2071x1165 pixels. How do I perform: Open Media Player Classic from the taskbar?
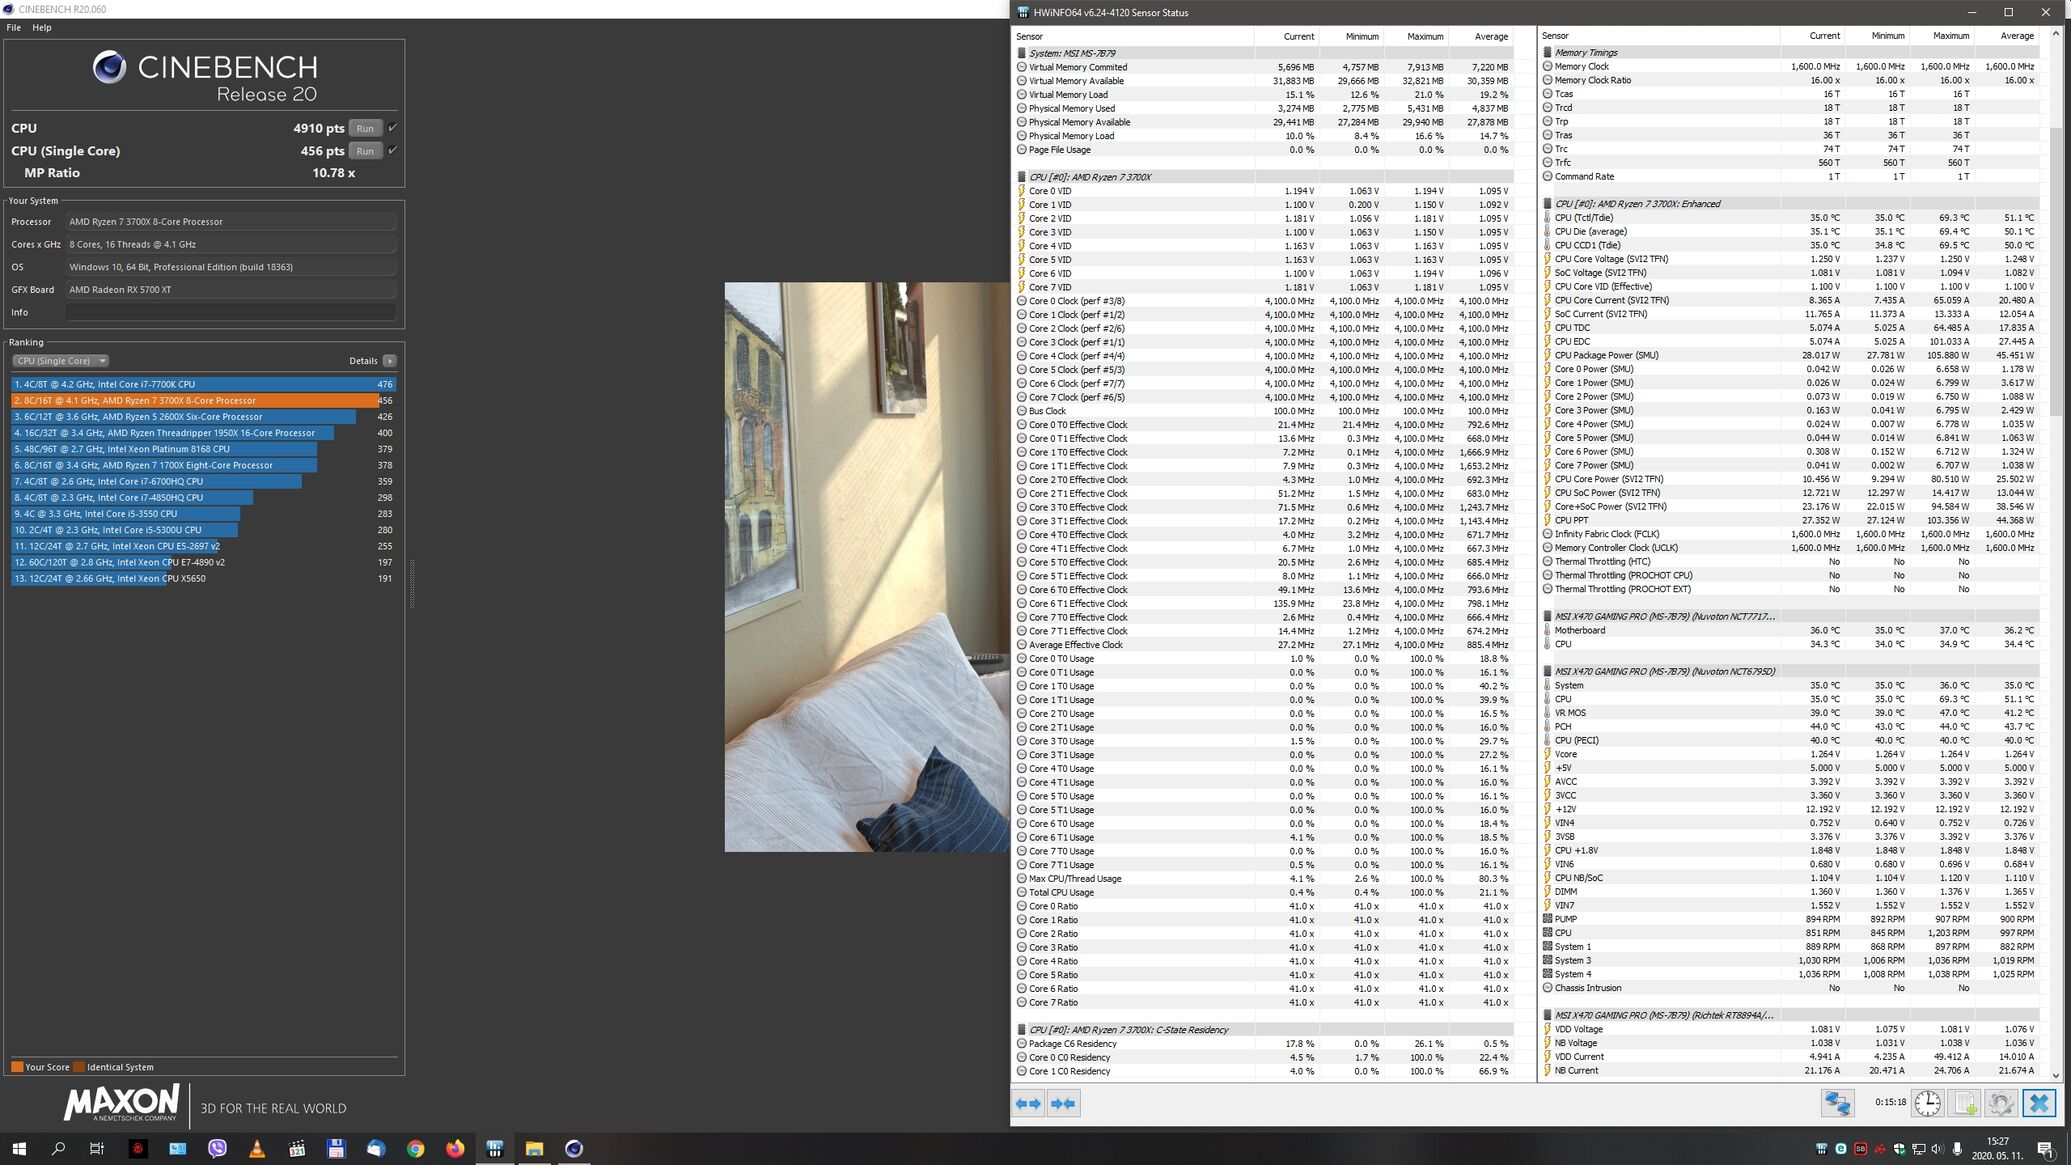click(296, 1149)
